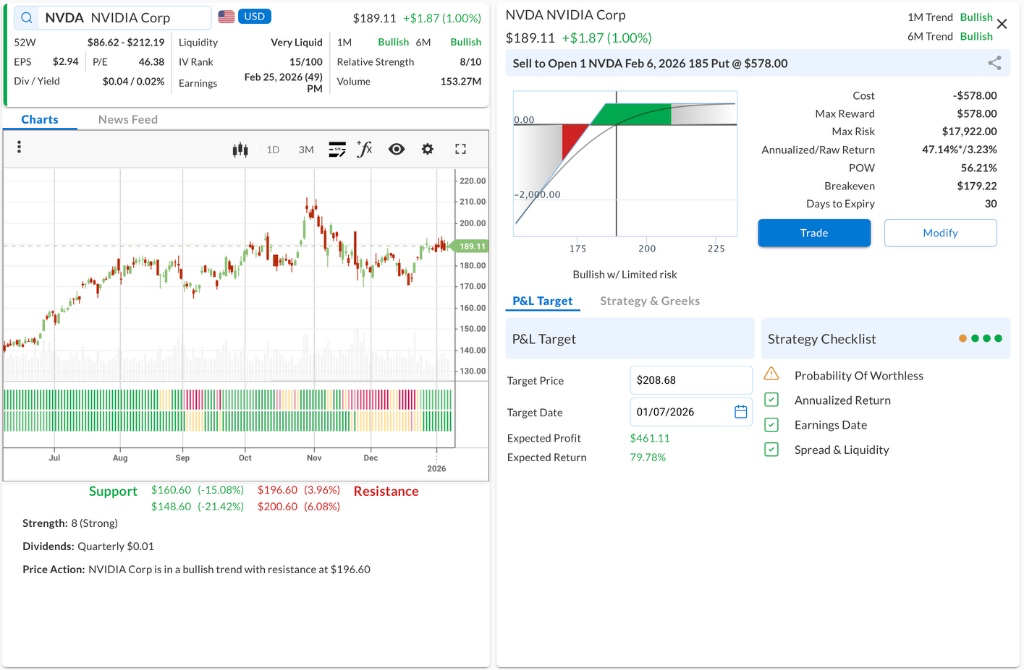
Task: Click the search magnifier icon
Action: [x=26, y=18]
